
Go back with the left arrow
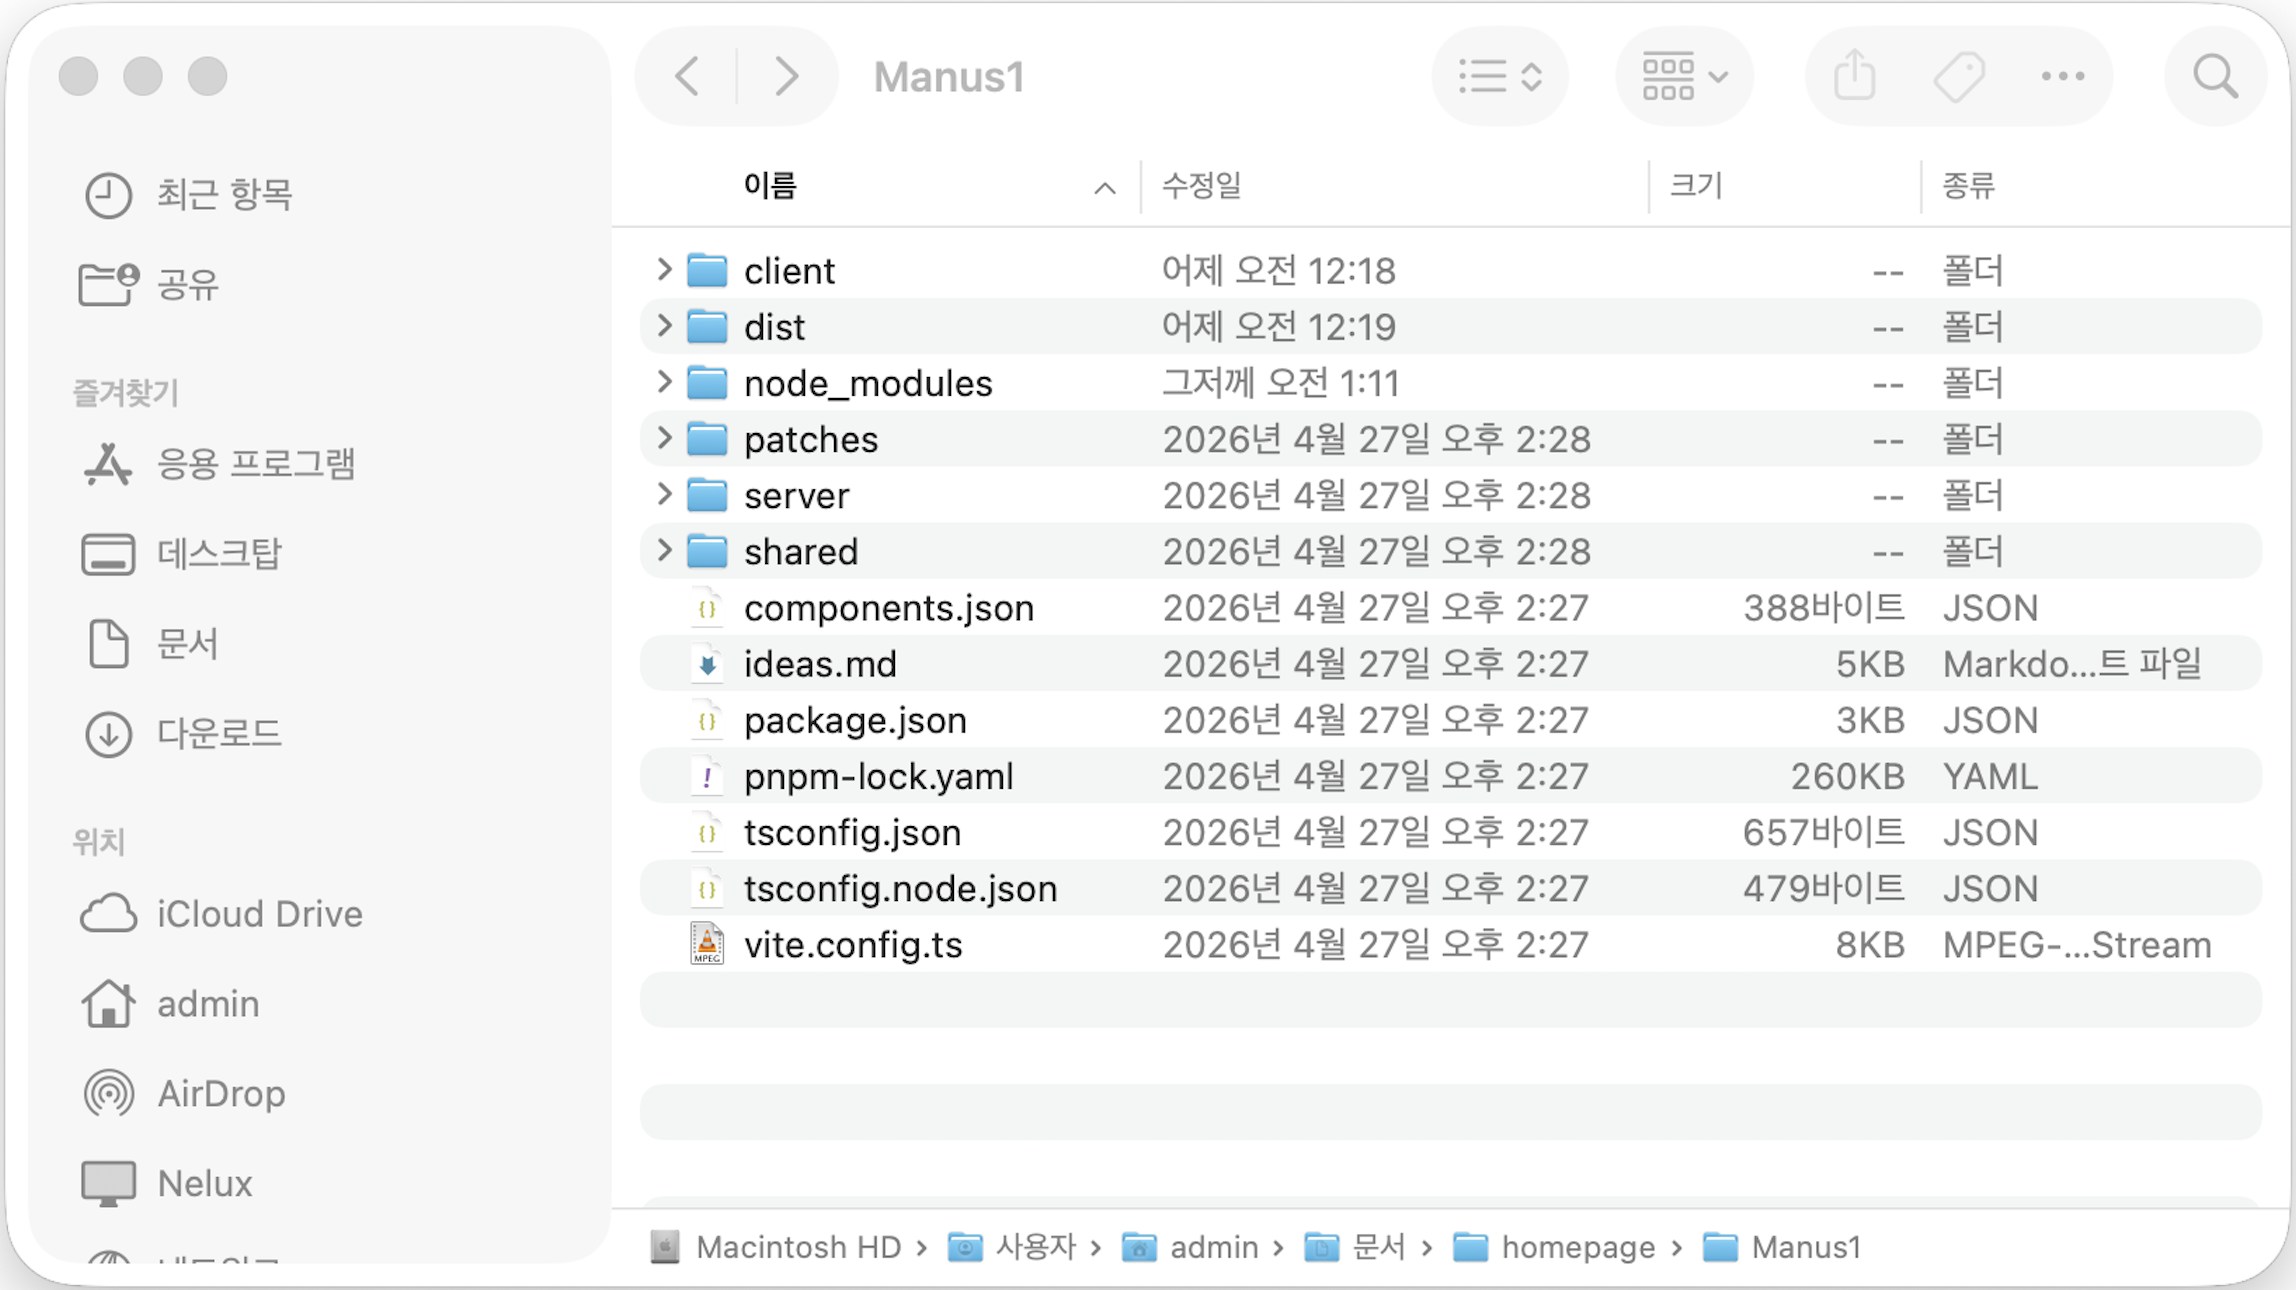tap(687, 76)
